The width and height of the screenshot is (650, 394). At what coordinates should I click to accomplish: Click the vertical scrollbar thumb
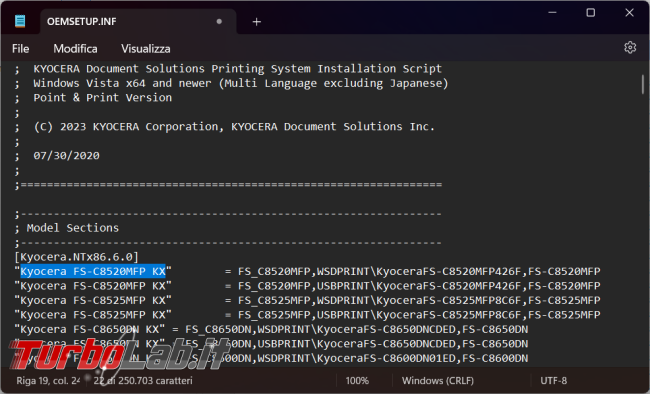point(643,84)
